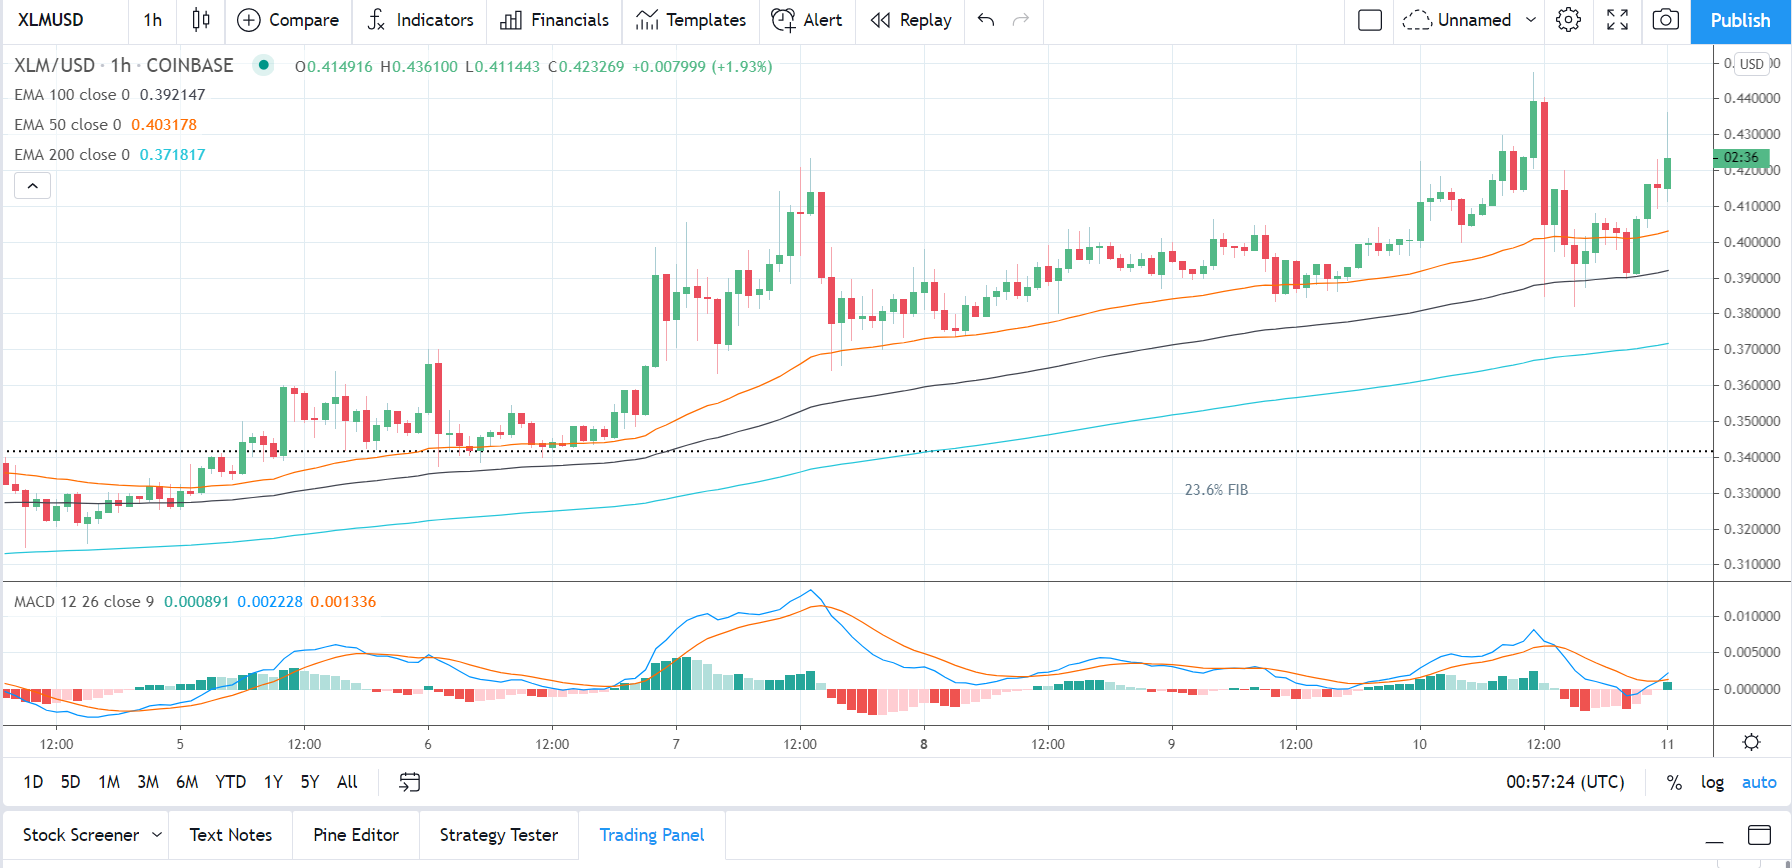Viewport: 1792px width, 868px height.
Task: Open the Go to date calendar icon
Action: (x=409, y=782)
